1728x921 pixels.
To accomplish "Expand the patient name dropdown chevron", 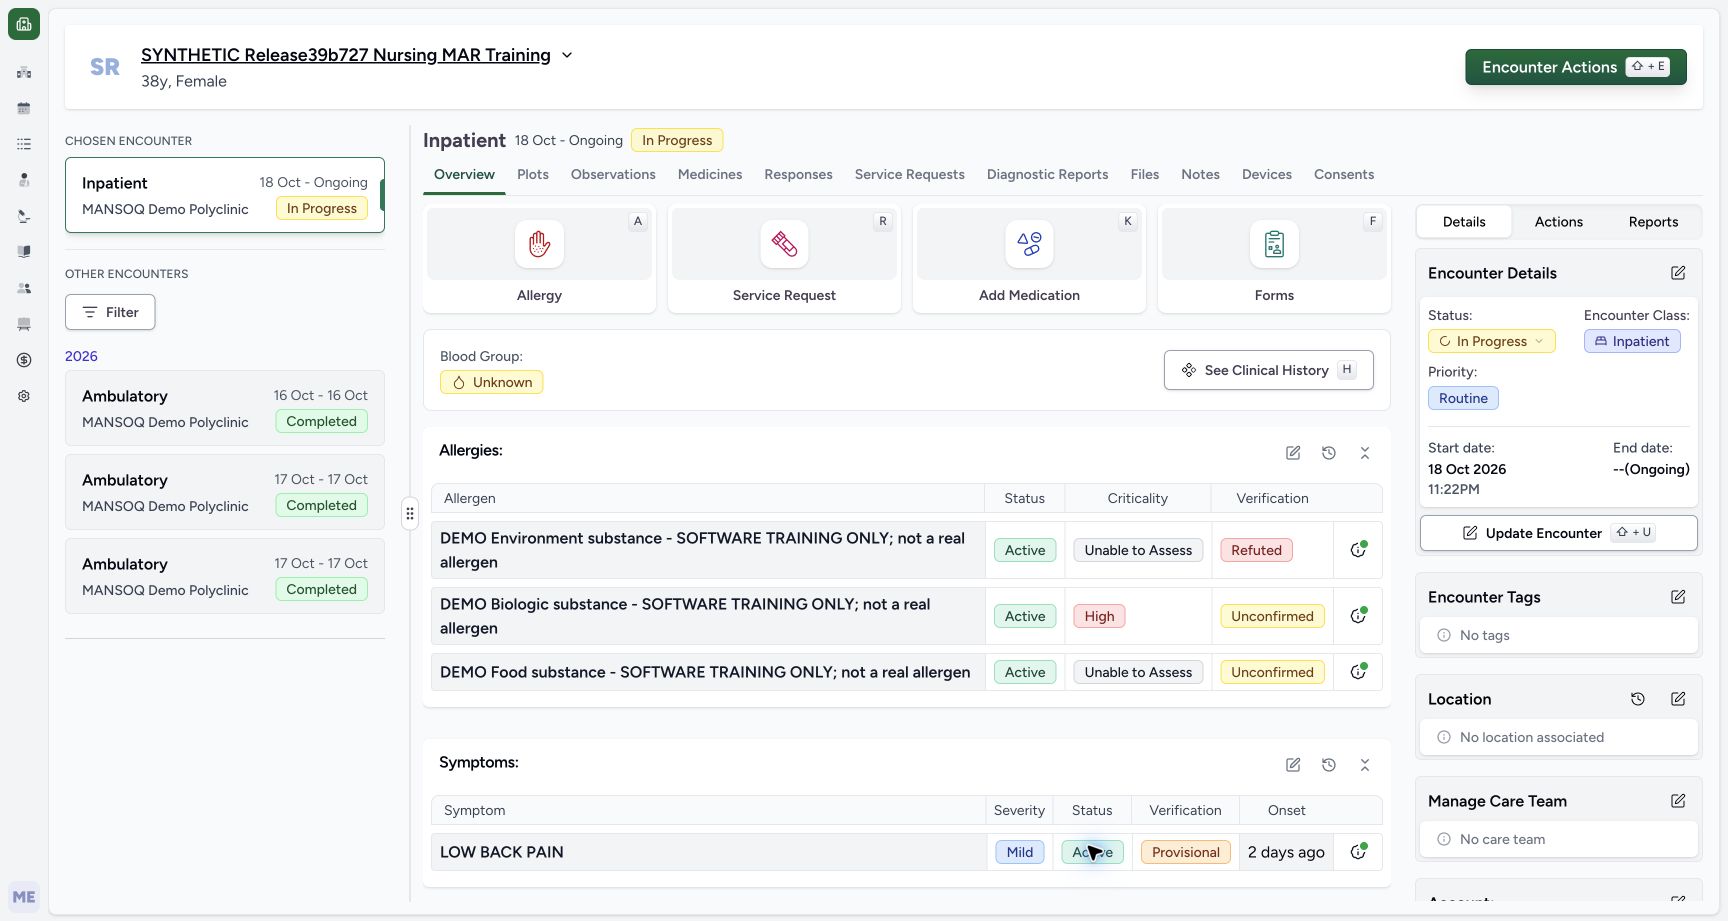I will tap(567, 55).
